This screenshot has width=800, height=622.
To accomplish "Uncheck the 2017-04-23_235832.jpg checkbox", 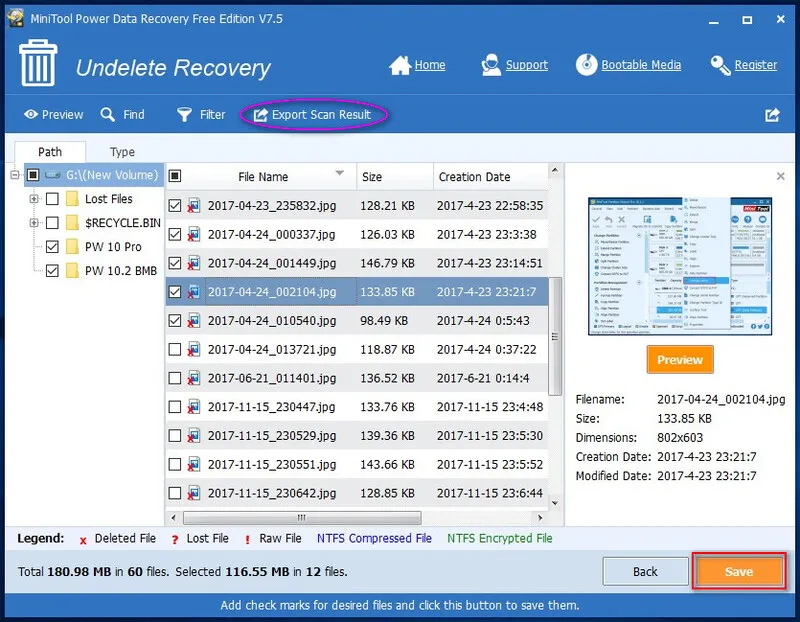I will pyautogui.click(x=175, y=206).
